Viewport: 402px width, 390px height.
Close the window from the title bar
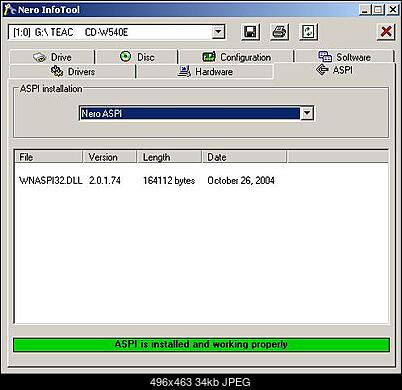pyautogui.click(x=392, y=10)
